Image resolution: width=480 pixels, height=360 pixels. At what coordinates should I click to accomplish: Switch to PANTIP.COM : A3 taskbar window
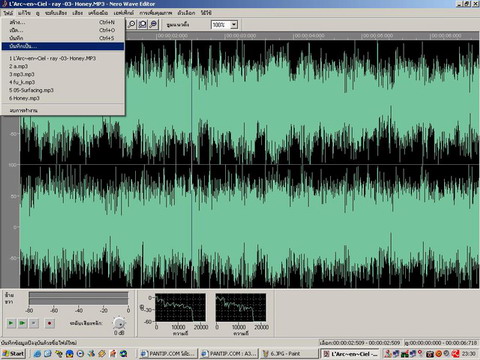(x=229, y=354)
